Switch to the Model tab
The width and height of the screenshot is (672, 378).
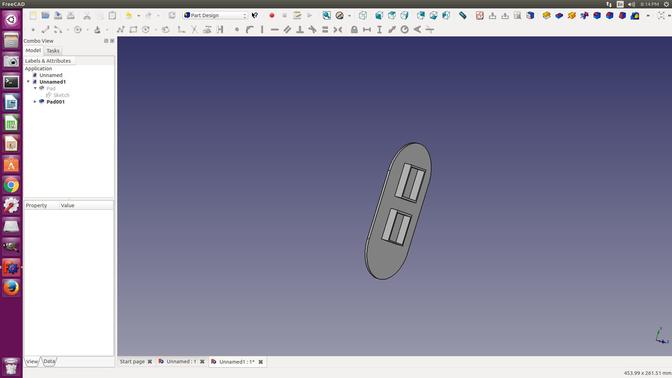[33, 51]
